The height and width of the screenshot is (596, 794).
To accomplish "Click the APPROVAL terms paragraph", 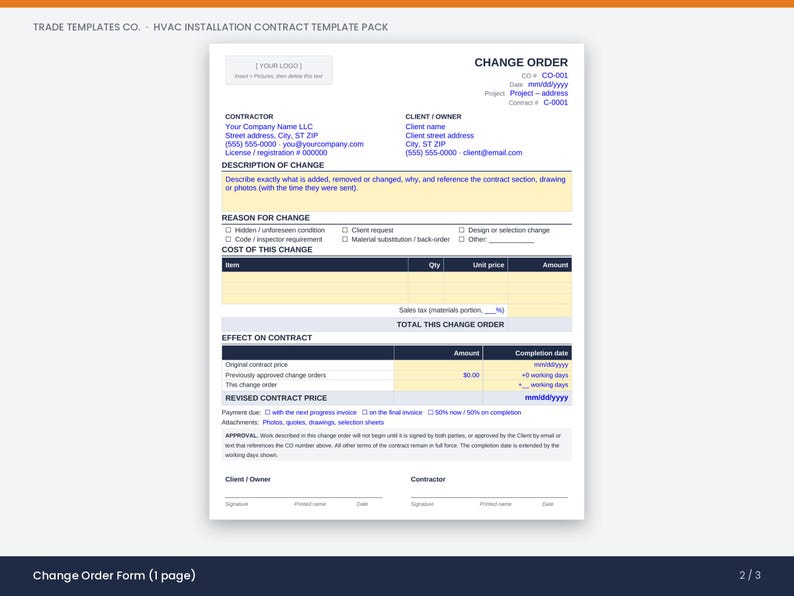I will click(396, 445).
